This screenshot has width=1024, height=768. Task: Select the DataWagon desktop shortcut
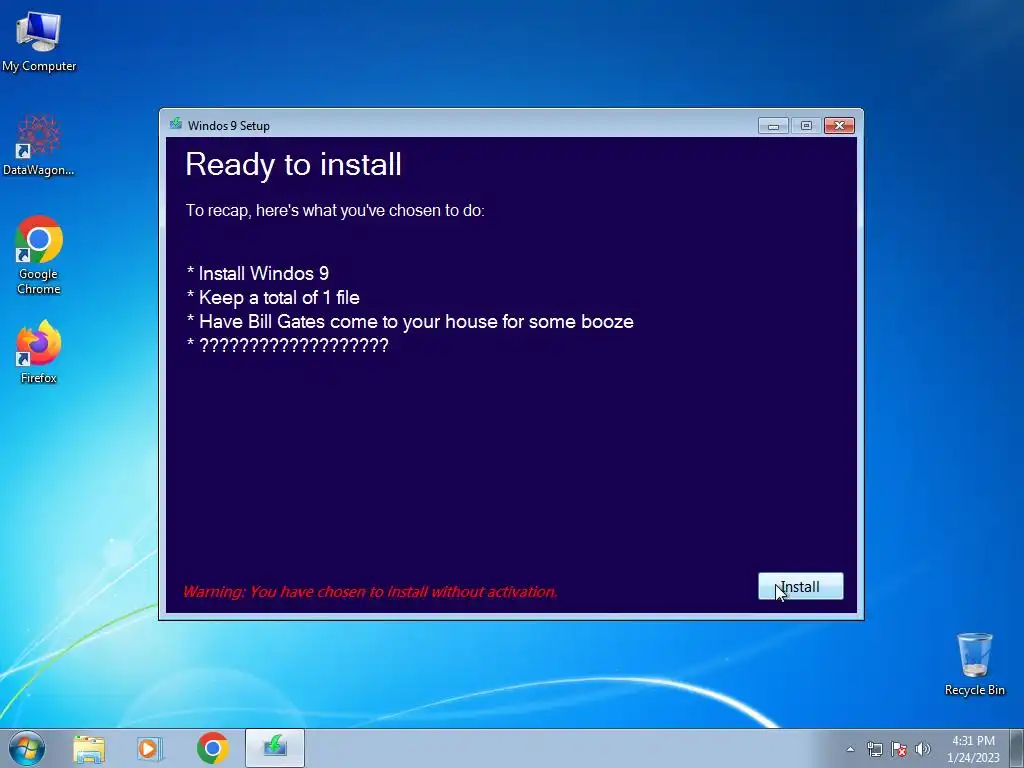[39, 145]
